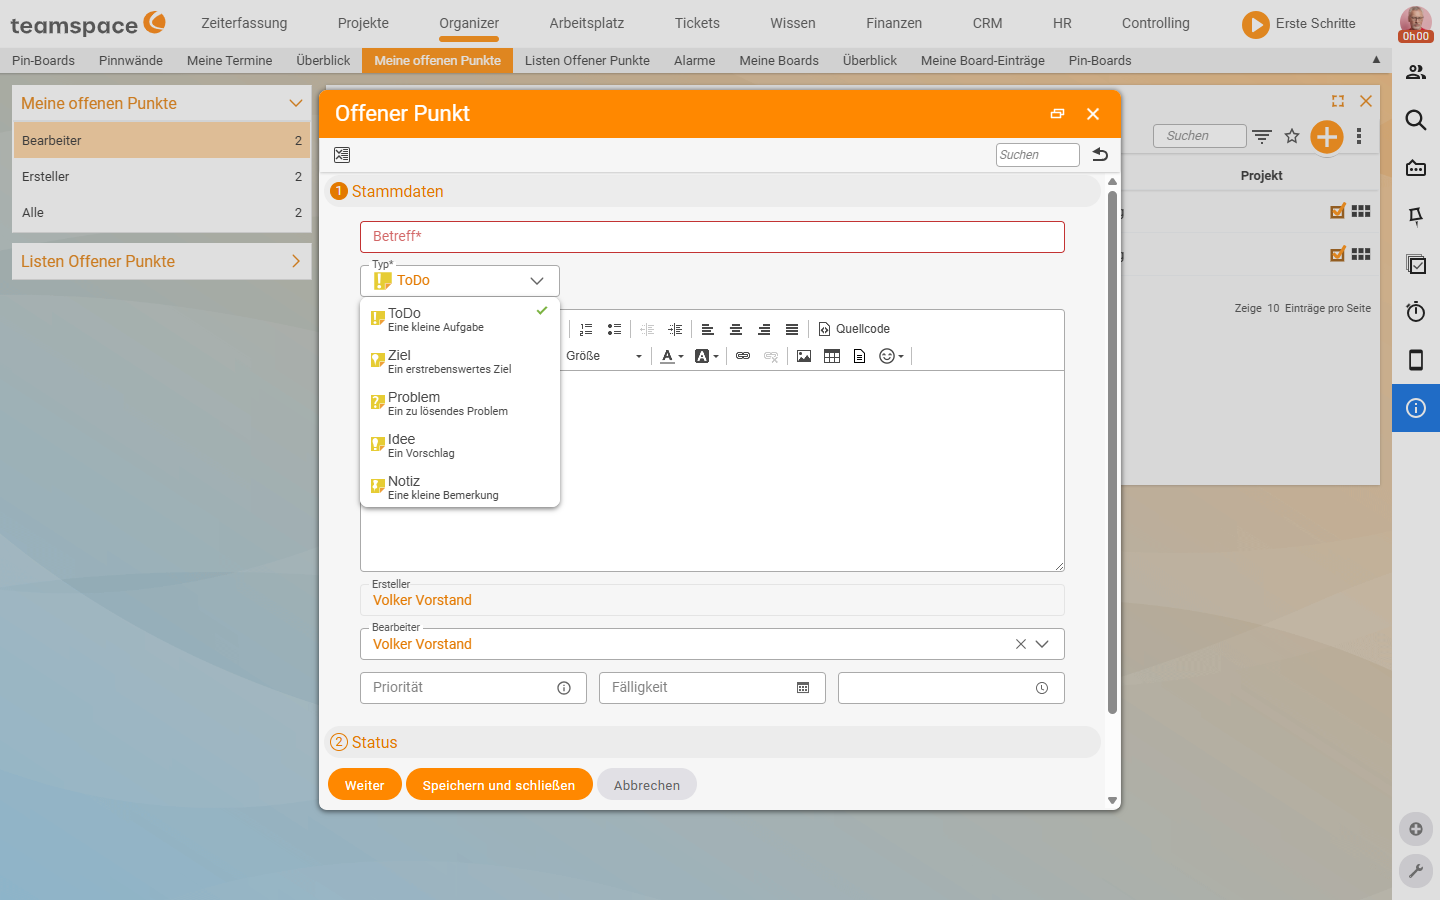Switch to the Meine Termine tab

pyautogui.click(x=229, y=60)
